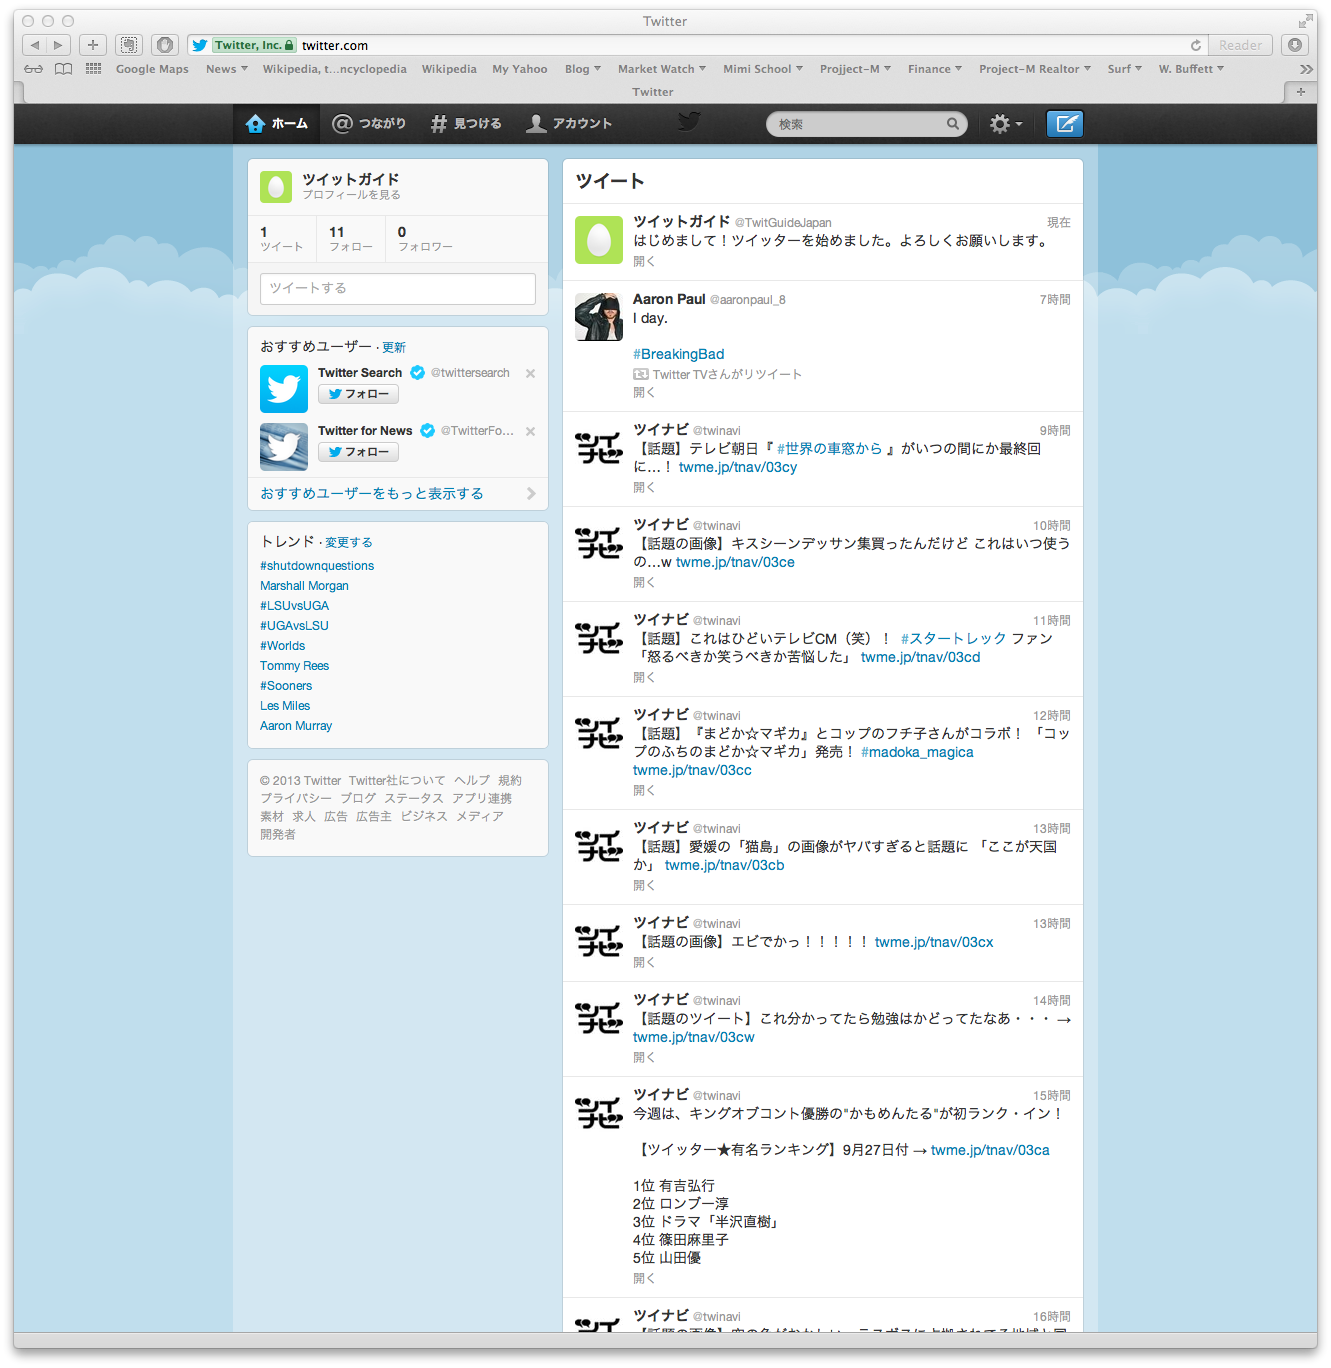The width and height of the screenshot is (1331, 1368).
Task: Open the Finance bookmarks dropdown
Action: [935, 69]
